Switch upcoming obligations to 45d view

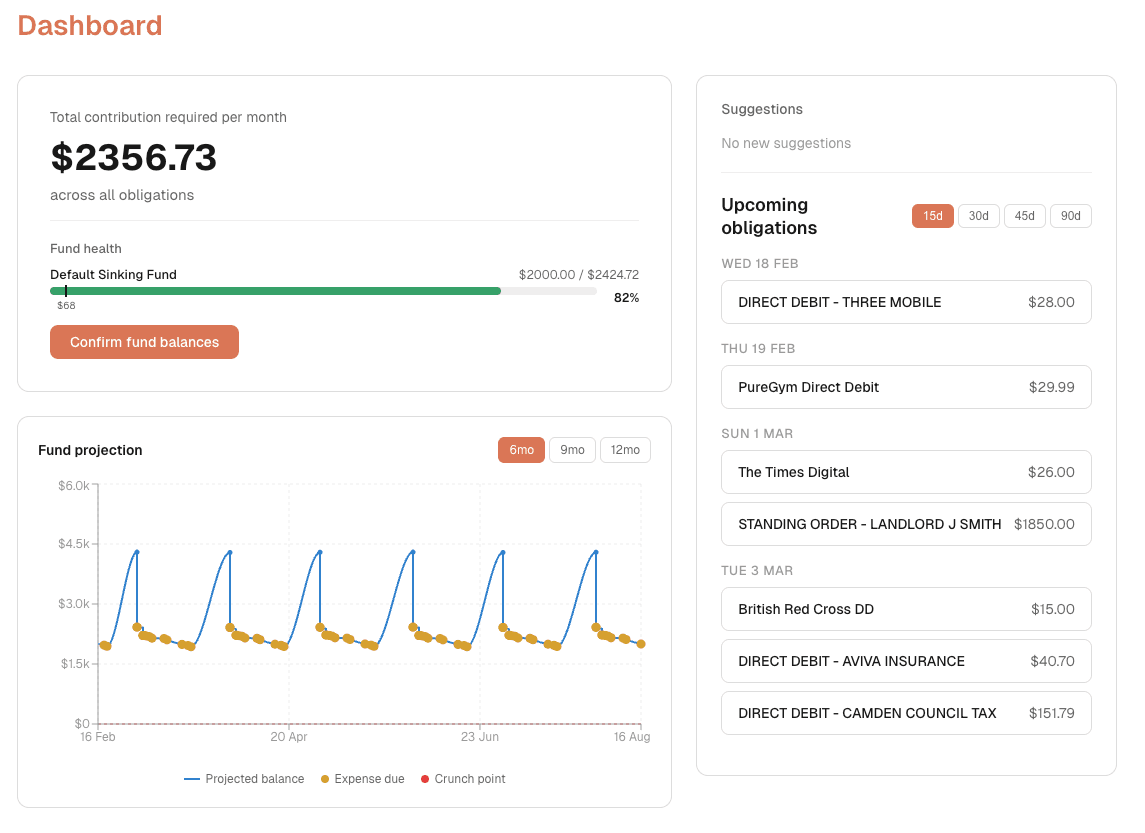pyautogui.click(x=1024, y=215)
